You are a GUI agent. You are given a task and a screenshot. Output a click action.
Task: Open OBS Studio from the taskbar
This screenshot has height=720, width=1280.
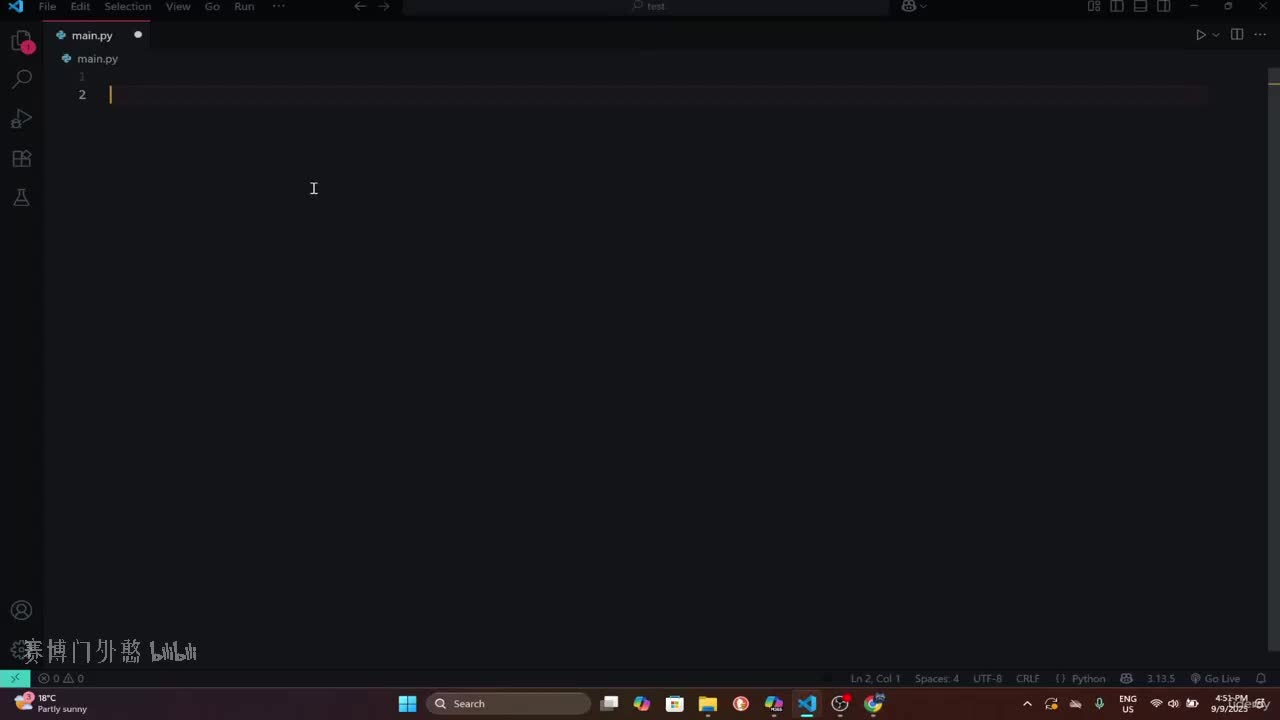pos(840,704)
